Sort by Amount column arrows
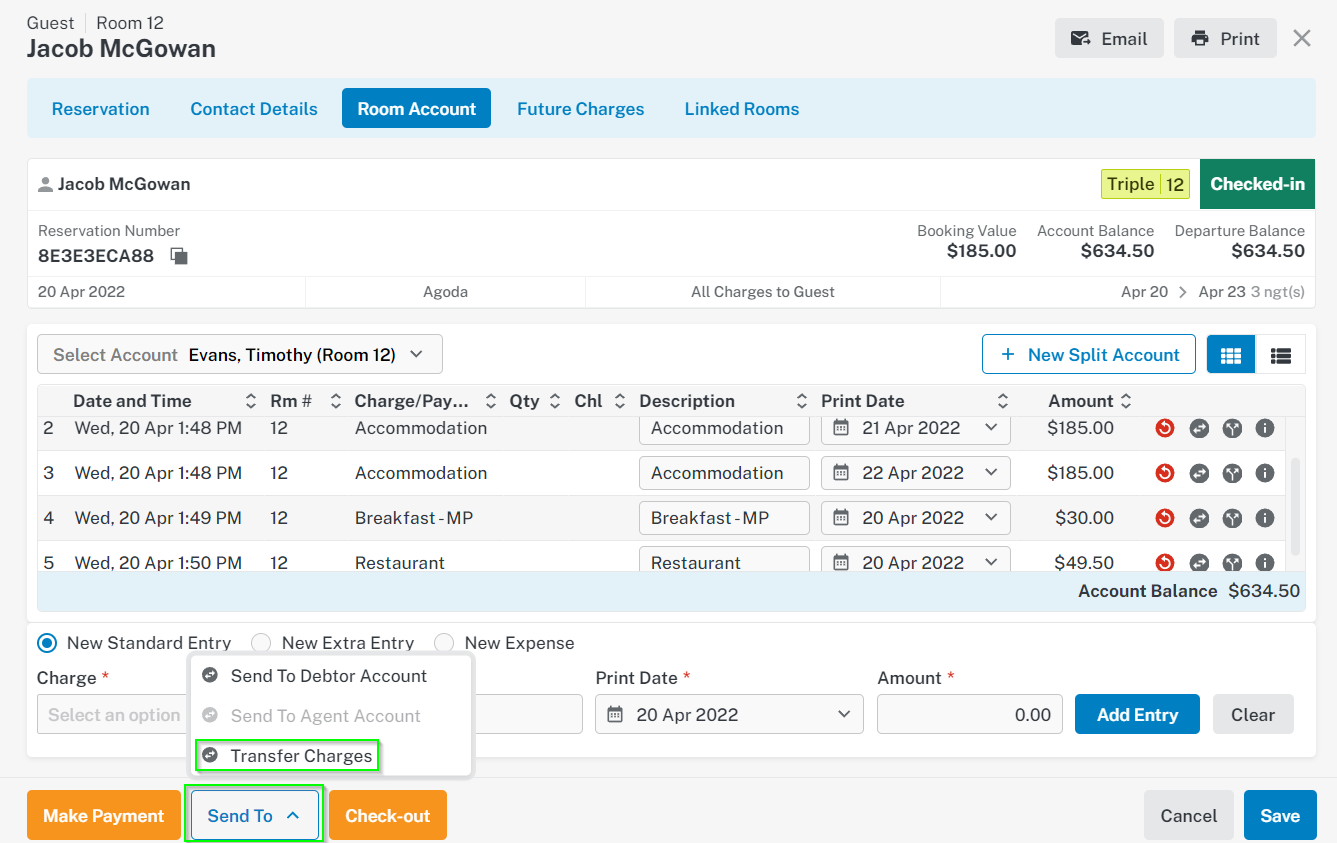Image resolution: width=1337 pixels, height=843 pixels. click(x=1126, y=401)
